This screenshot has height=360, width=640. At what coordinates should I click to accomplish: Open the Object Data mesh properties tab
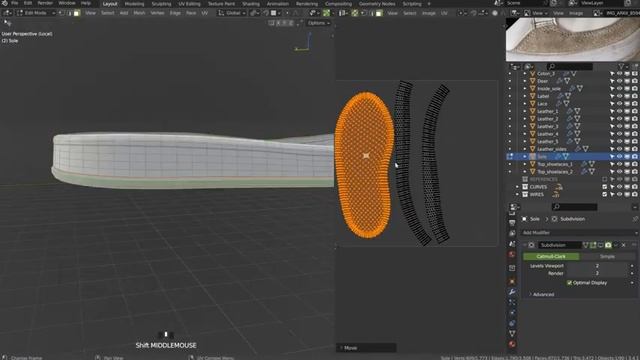click(512, 333)
